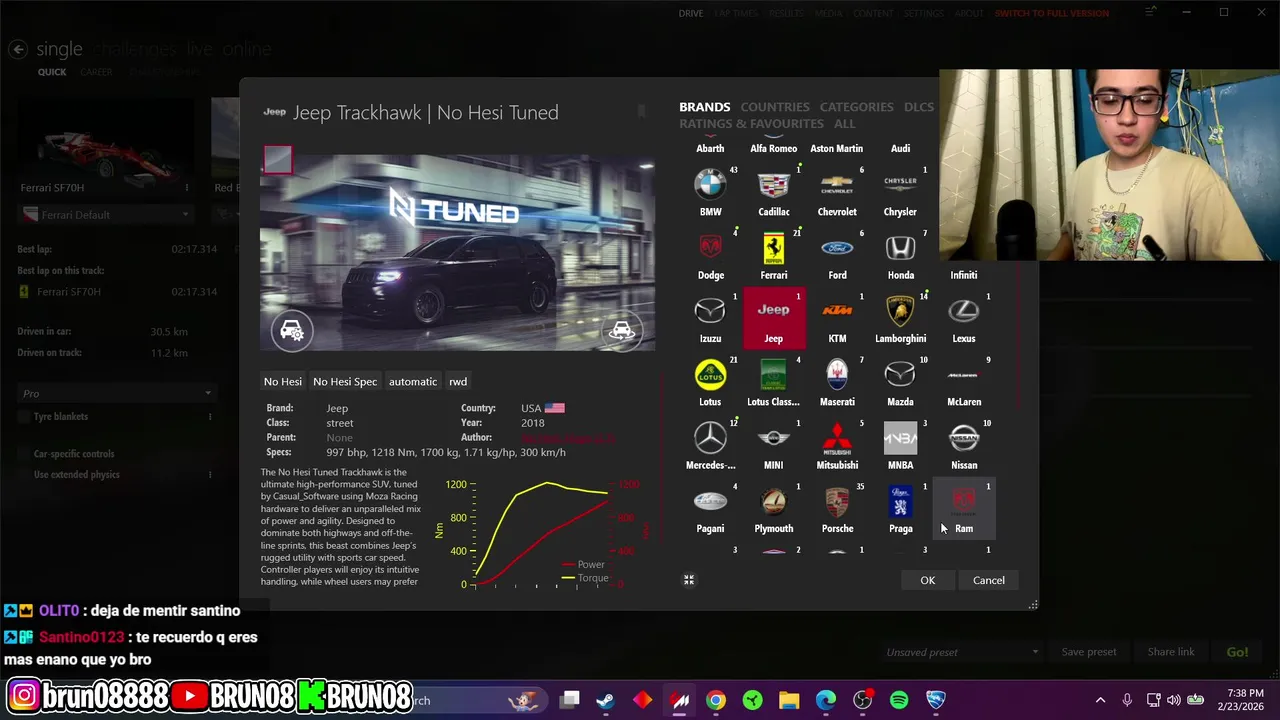Screen dimensions: 1280x720
Task: Click the Trackhawk car preview image
Action: pos(458,252)
